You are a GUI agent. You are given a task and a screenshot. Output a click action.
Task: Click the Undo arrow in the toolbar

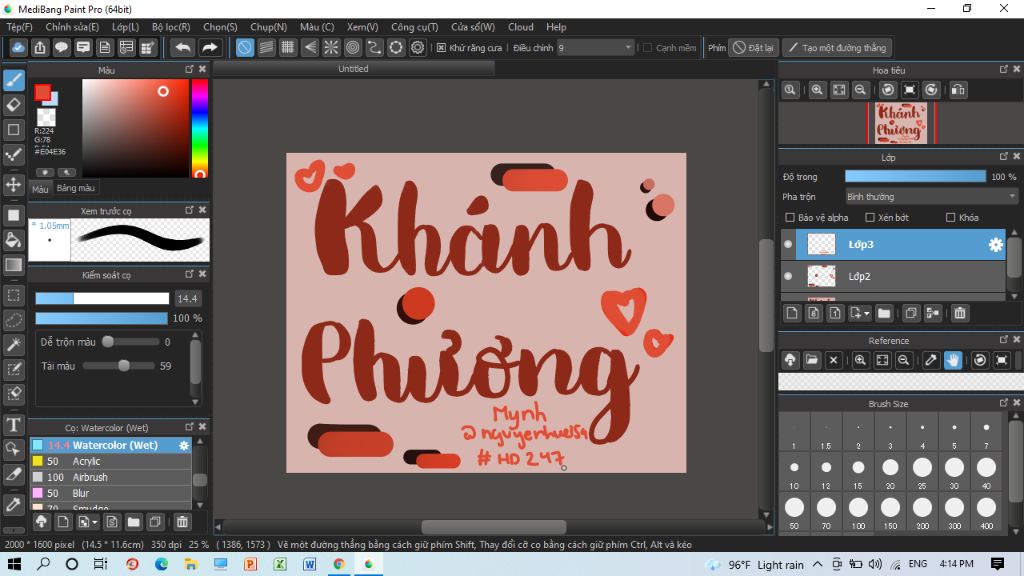point(184,48)
